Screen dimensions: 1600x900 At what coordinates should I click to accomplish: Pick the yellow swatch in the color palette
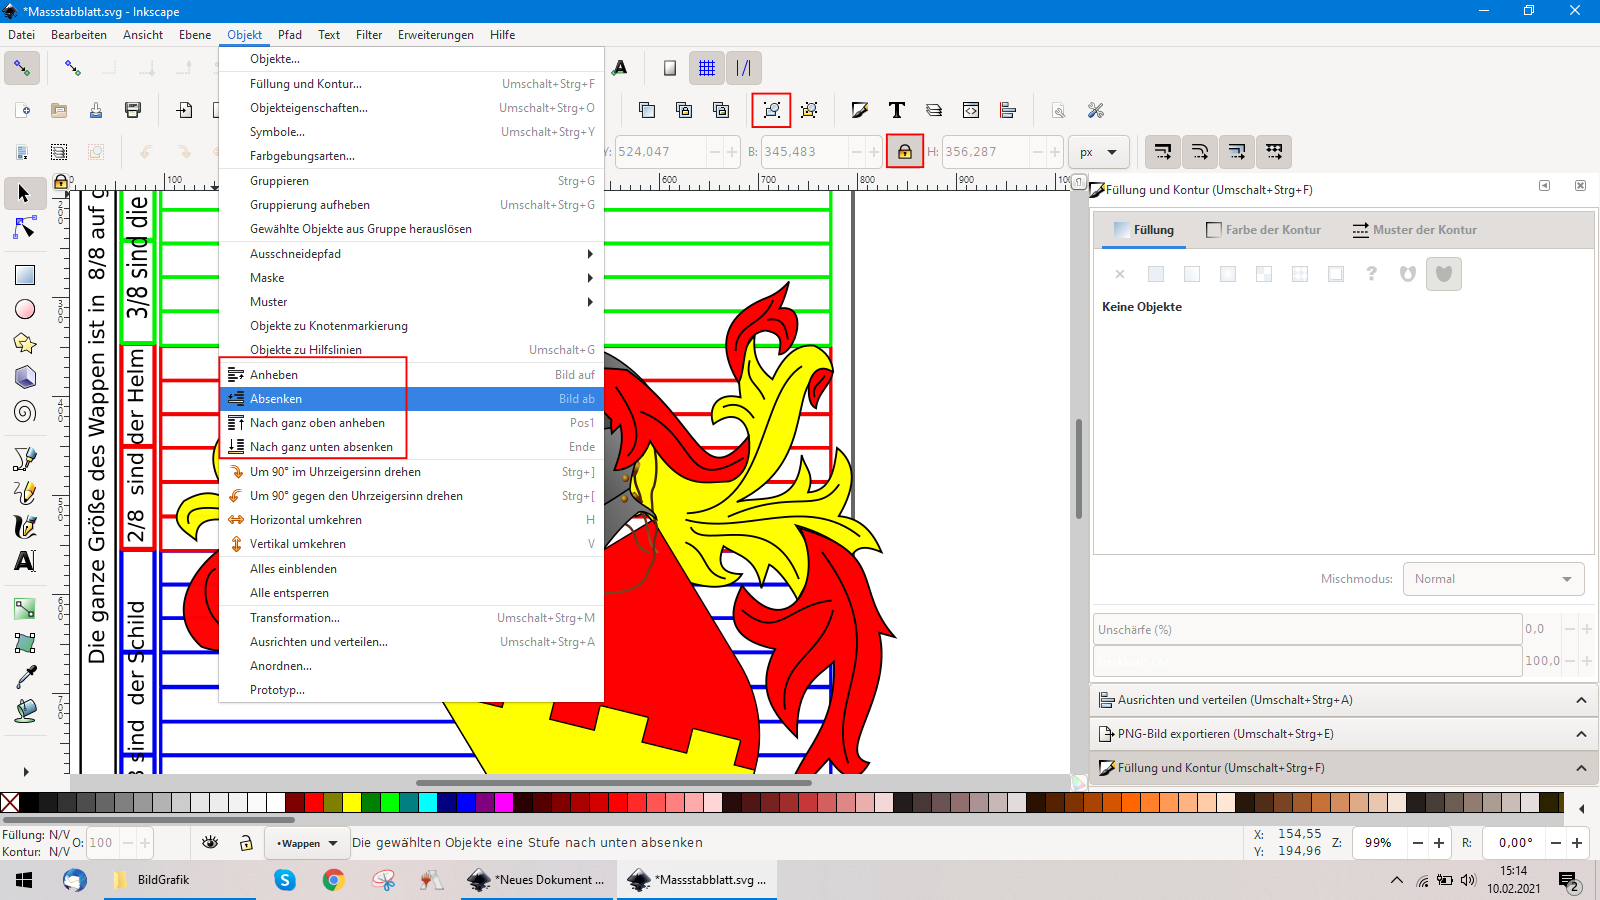[352, 802]
